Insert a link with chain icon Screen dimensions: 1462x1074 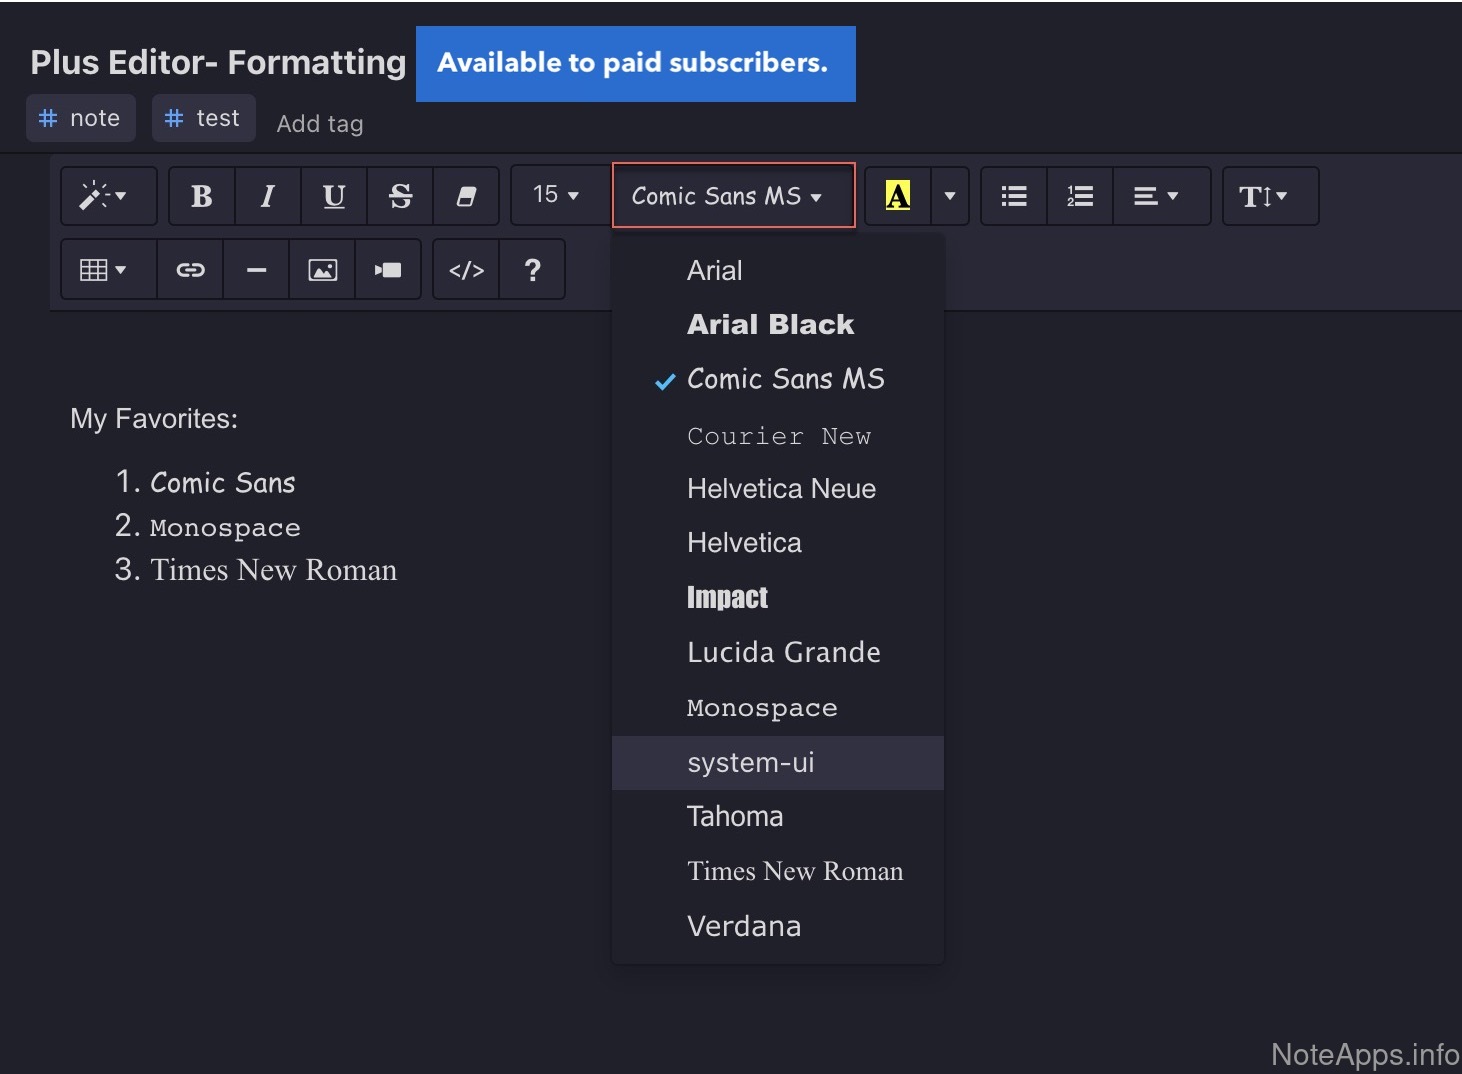(190, 270)
